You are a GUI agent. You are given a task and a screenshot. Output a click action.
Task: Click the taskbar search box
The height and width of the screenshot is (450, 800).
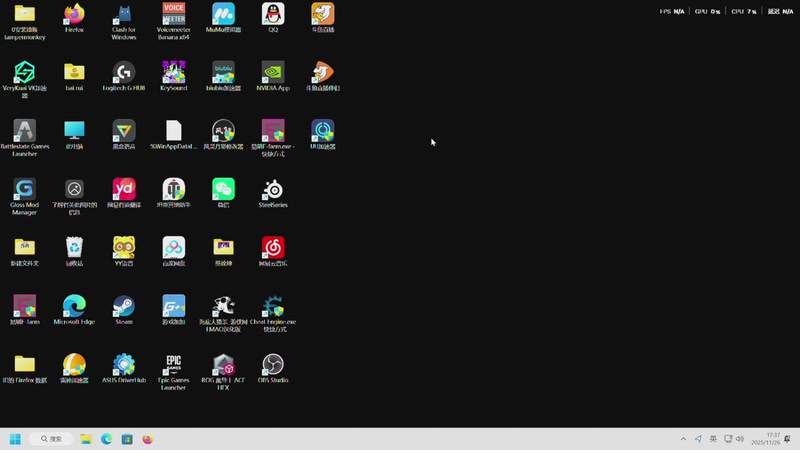pos(51,439)
